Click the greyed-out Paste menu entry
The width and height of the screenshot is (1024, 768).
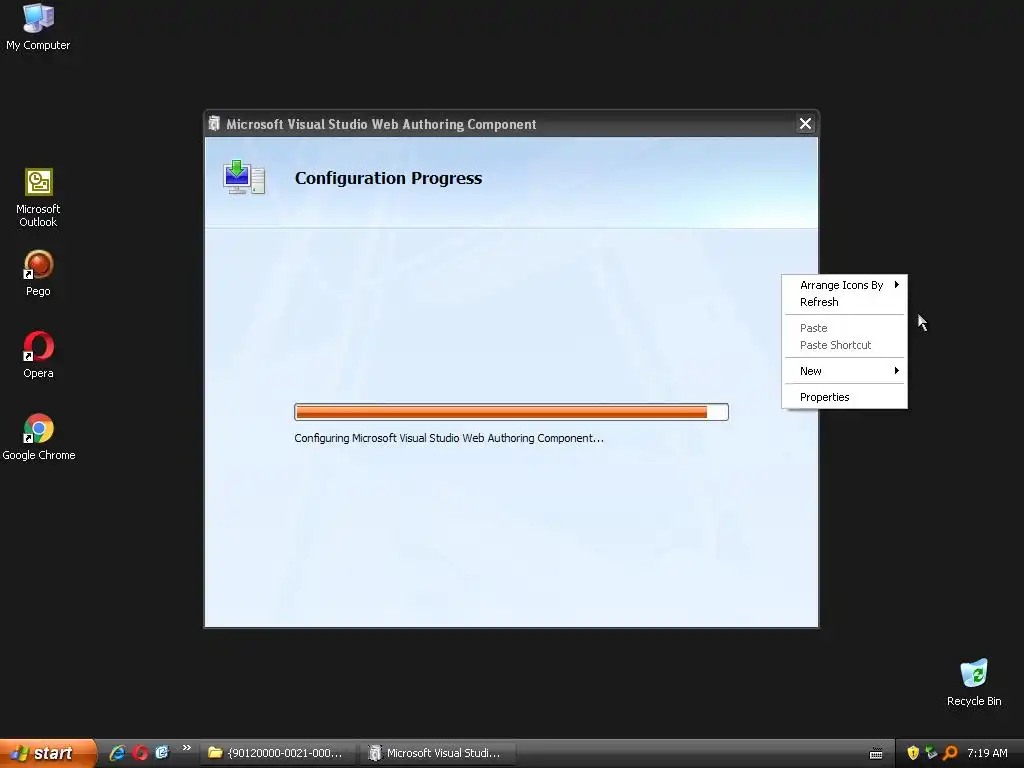coord(844,328)
